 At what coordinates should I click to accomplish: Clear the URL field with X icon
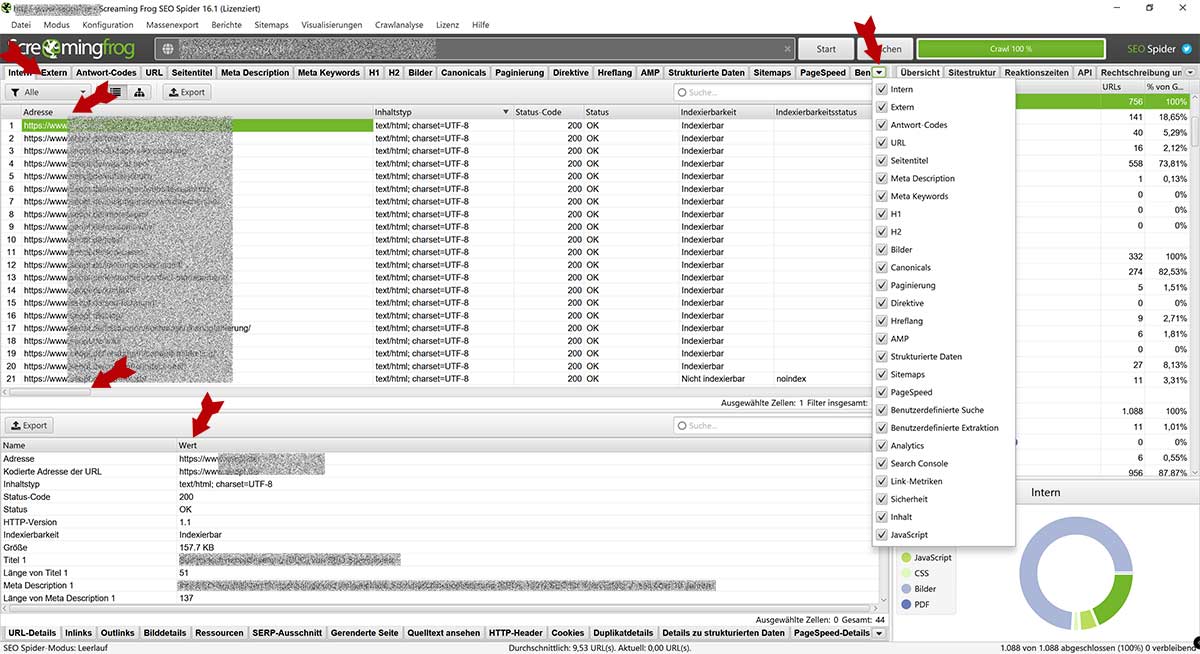pyautogui.click(x=787, y=48)
